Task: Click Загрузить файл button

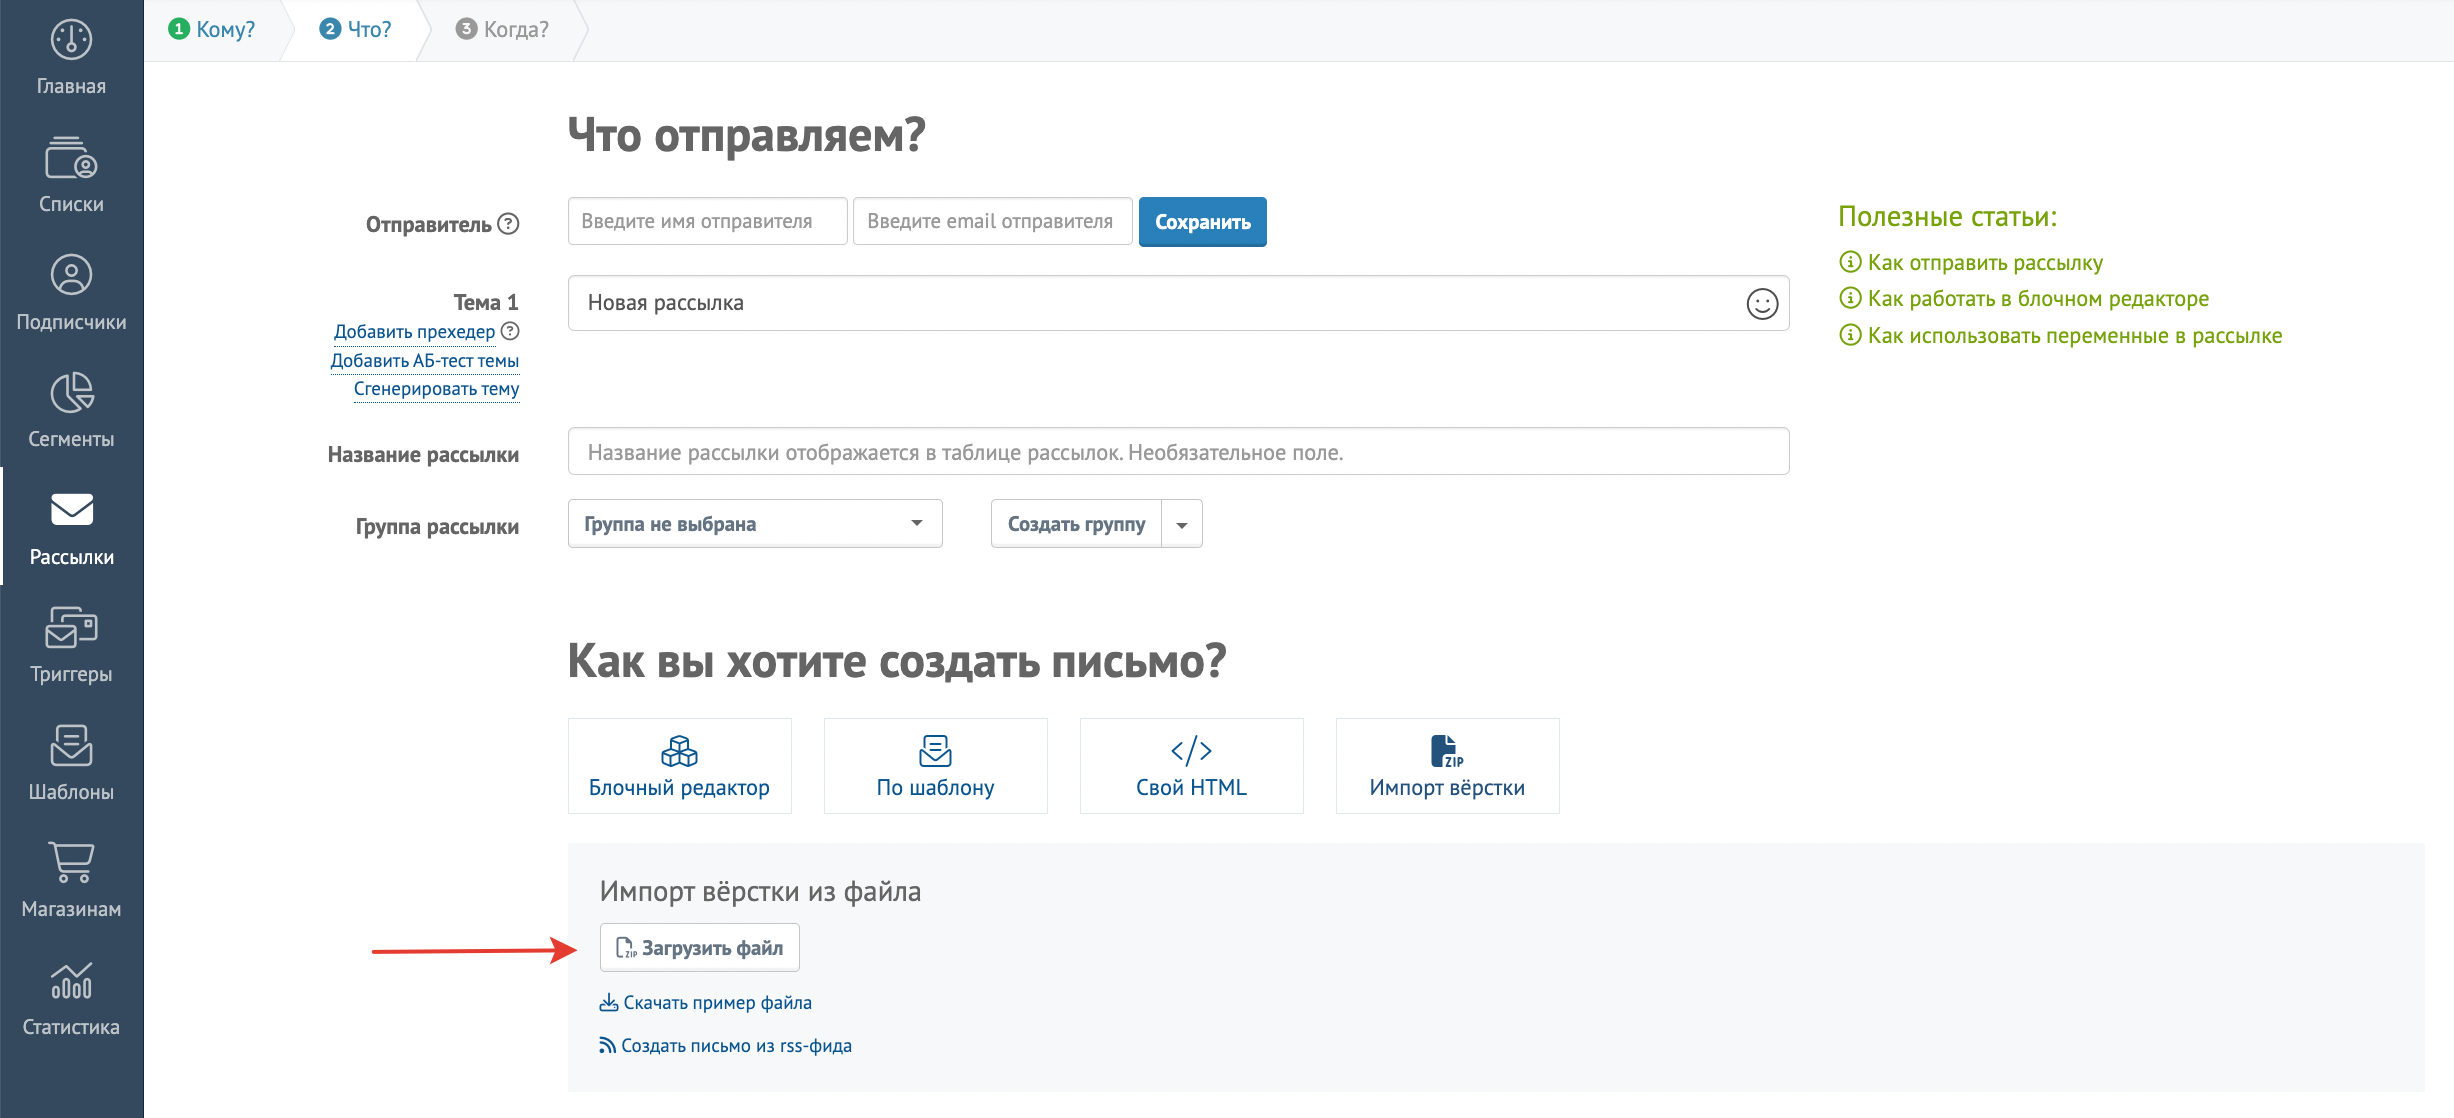Action: coord(700,948)
